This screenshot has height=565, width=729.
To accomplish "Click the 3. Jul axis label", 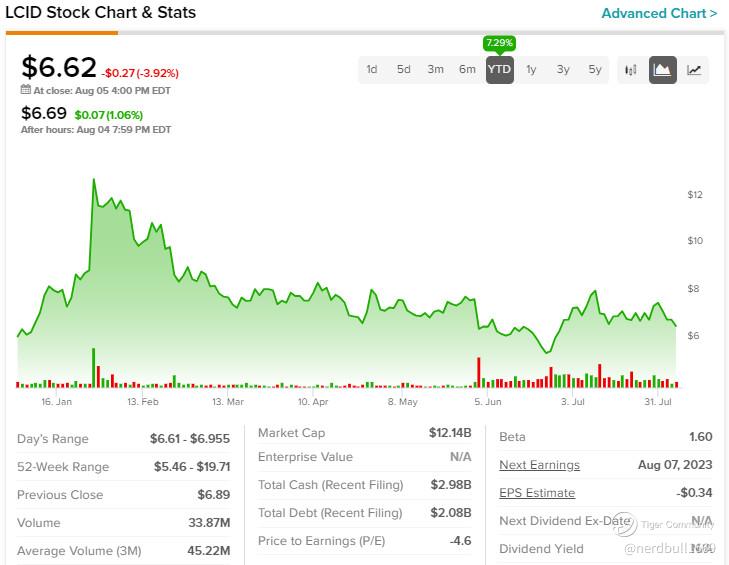I will pyautogui.click(x=572, y=401).
